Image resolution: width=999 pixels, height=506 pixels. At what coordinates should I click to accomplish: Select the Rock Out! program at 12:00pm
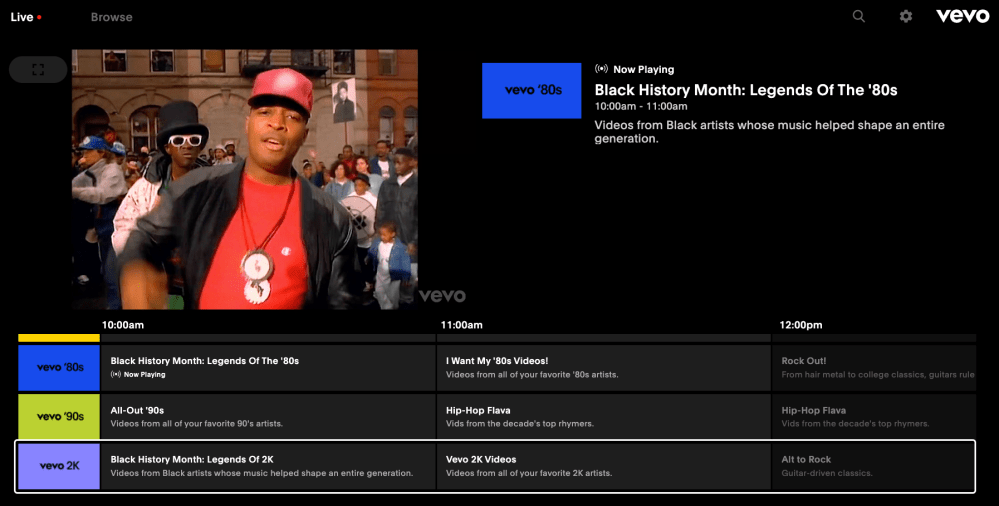point(873,367)
